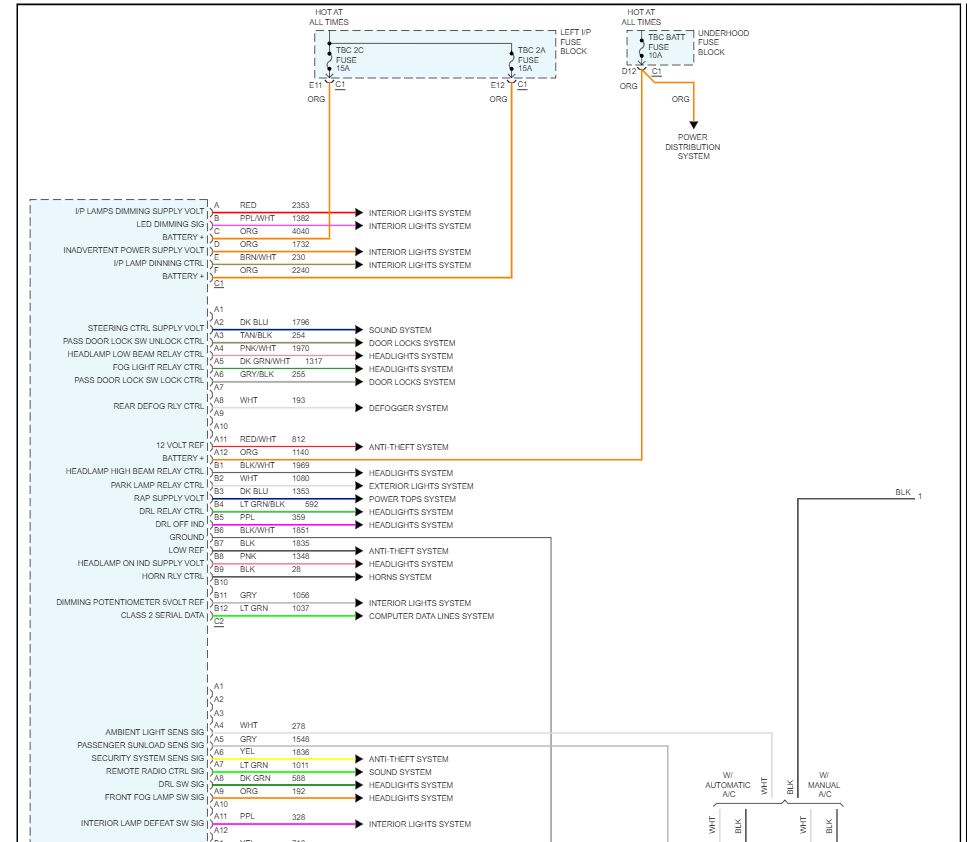The height and width of the screenshot is (842, 967).
Task: Click the TBC BATT 10A fuse symbol
Action: point(641,47)
